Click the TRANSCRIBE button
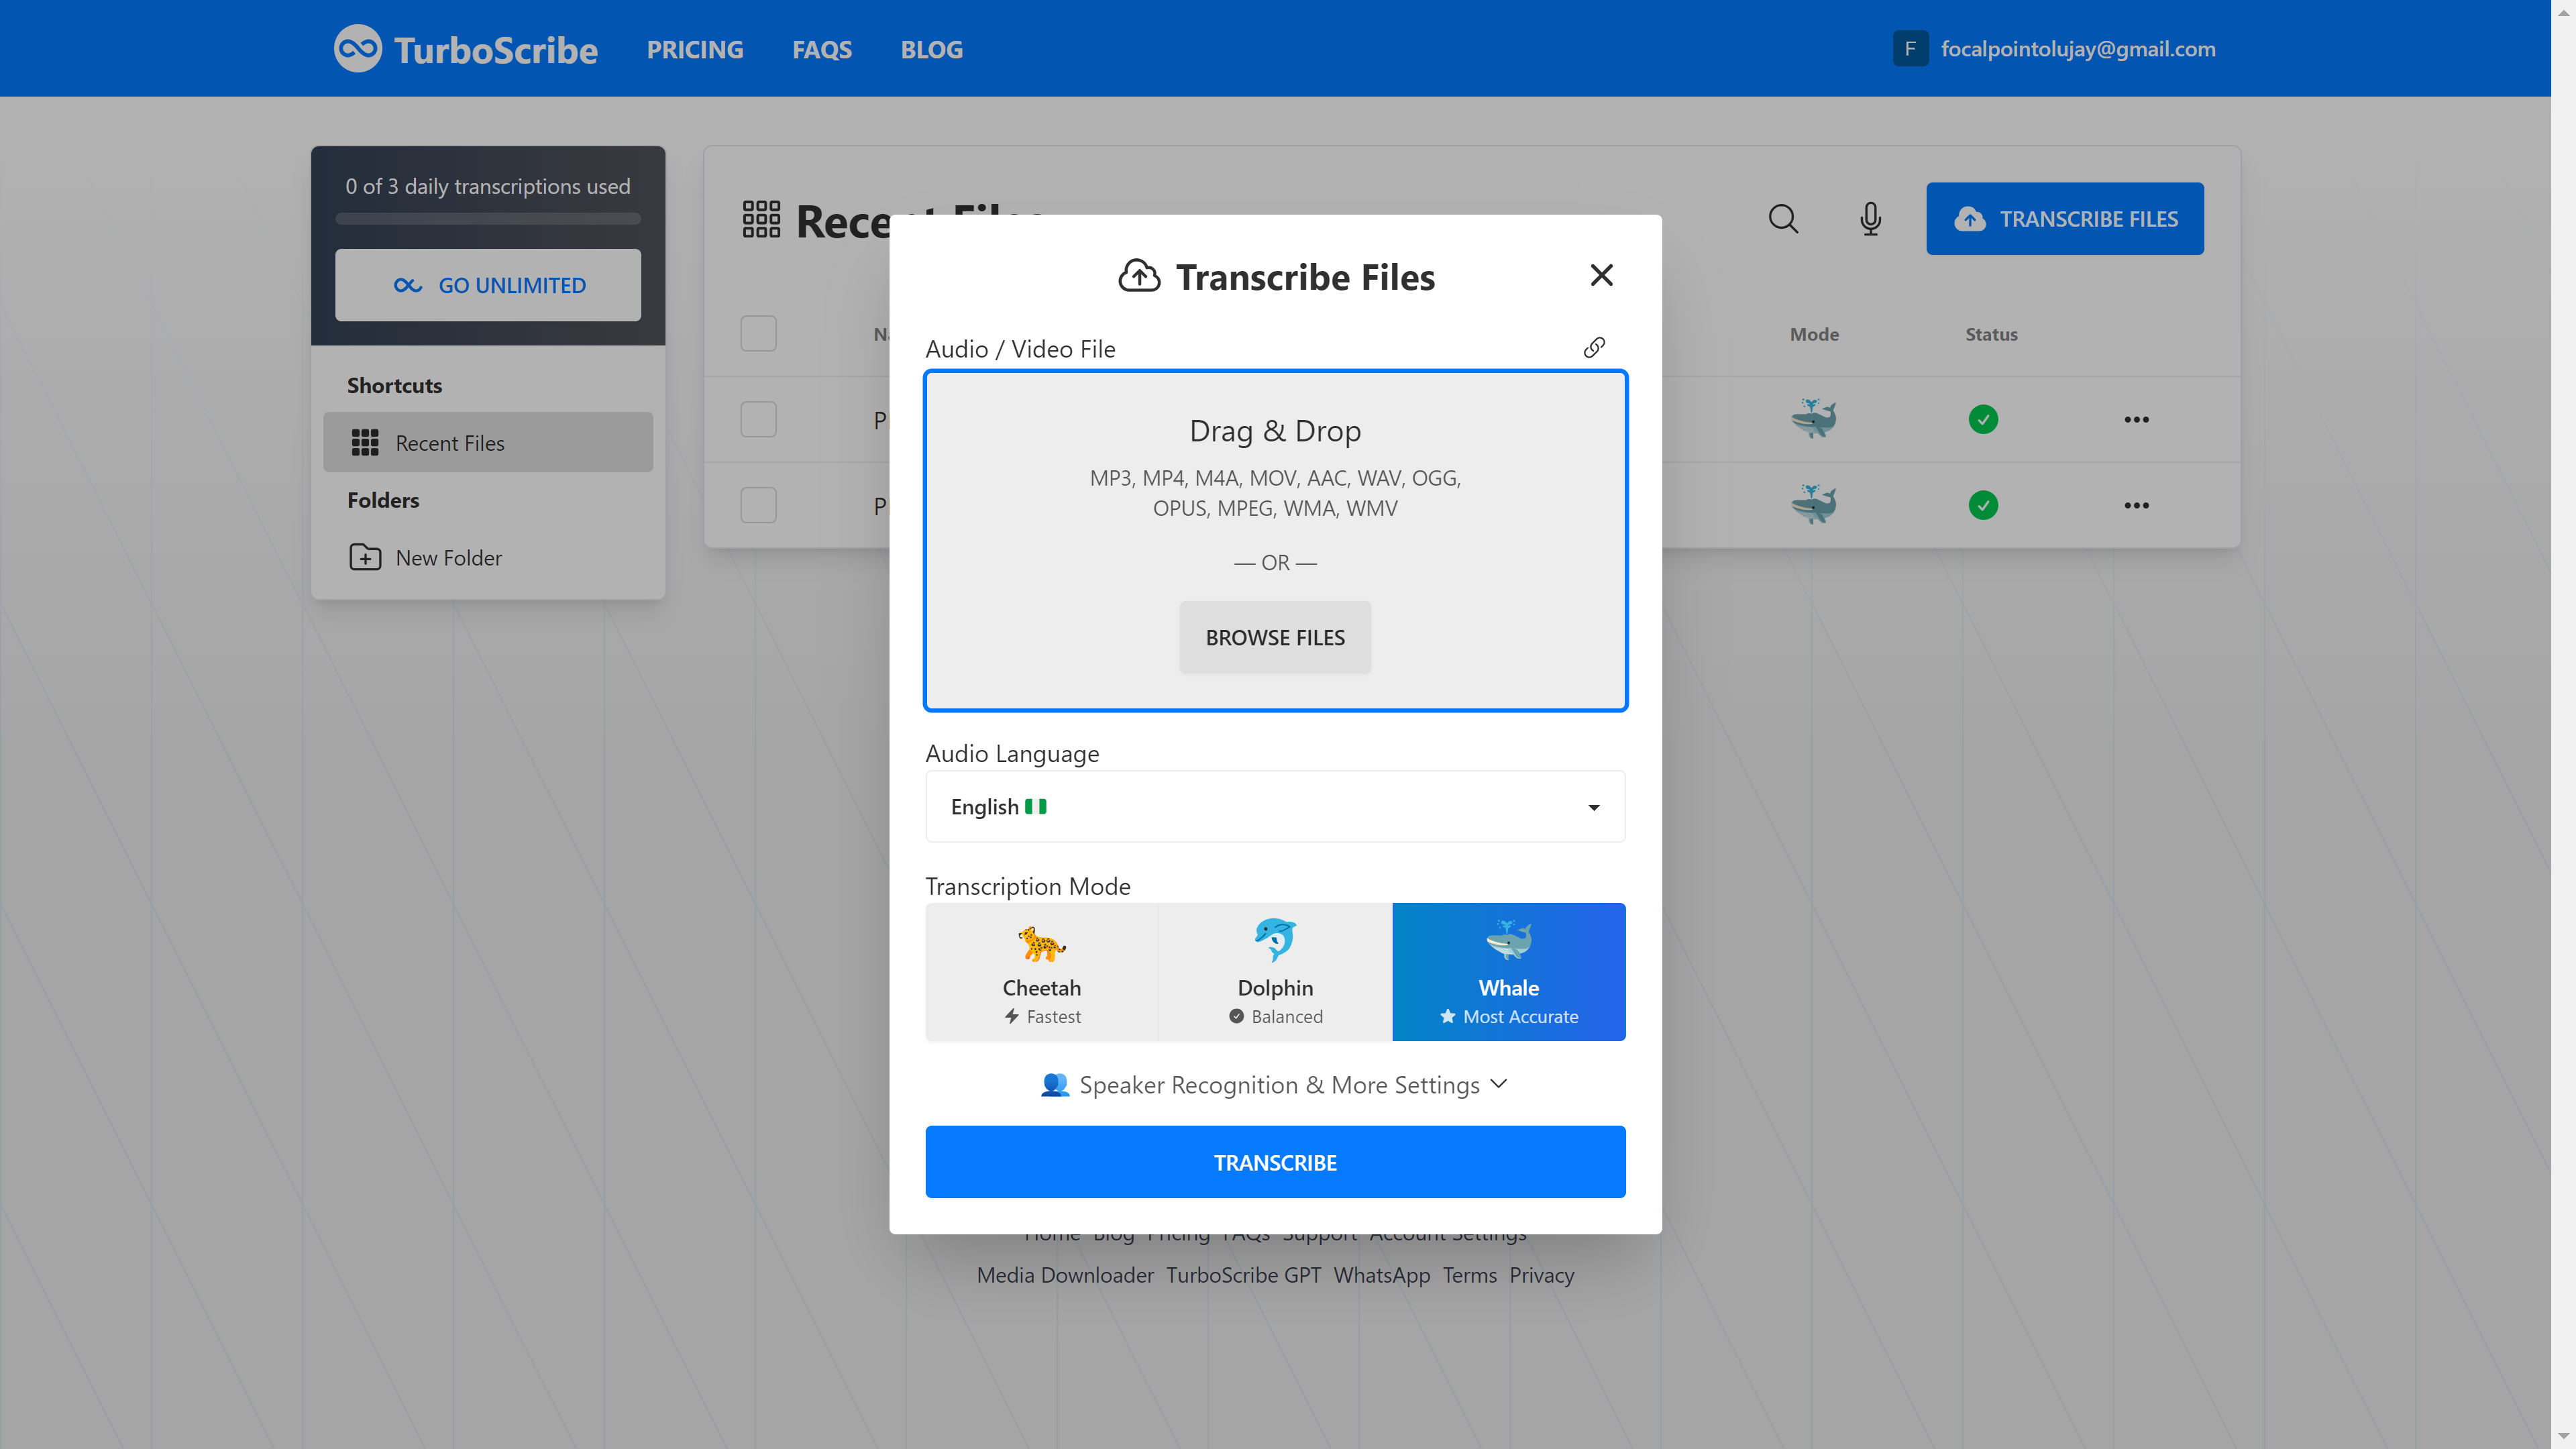 click(1275, 1162)
